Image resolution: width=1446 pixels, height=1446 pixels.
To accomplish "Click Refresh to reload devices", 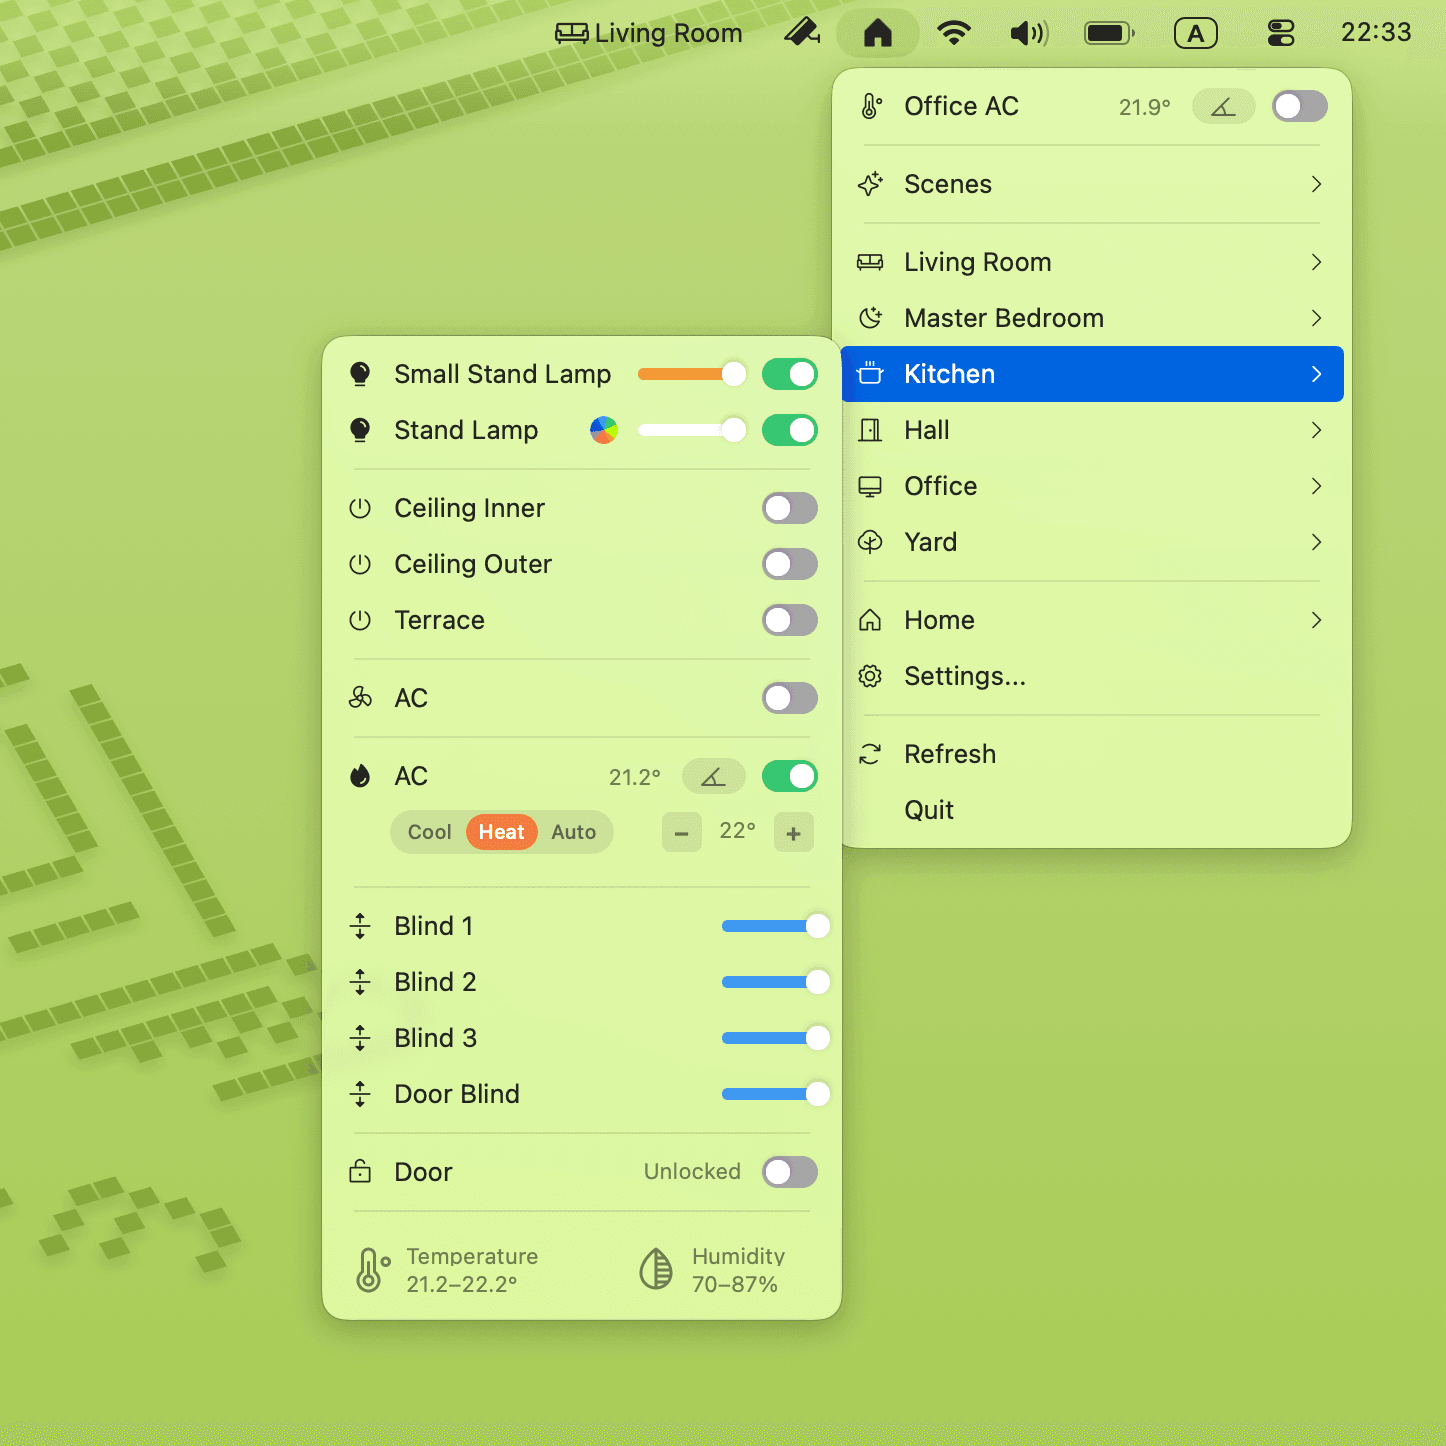I will point(950,754).
